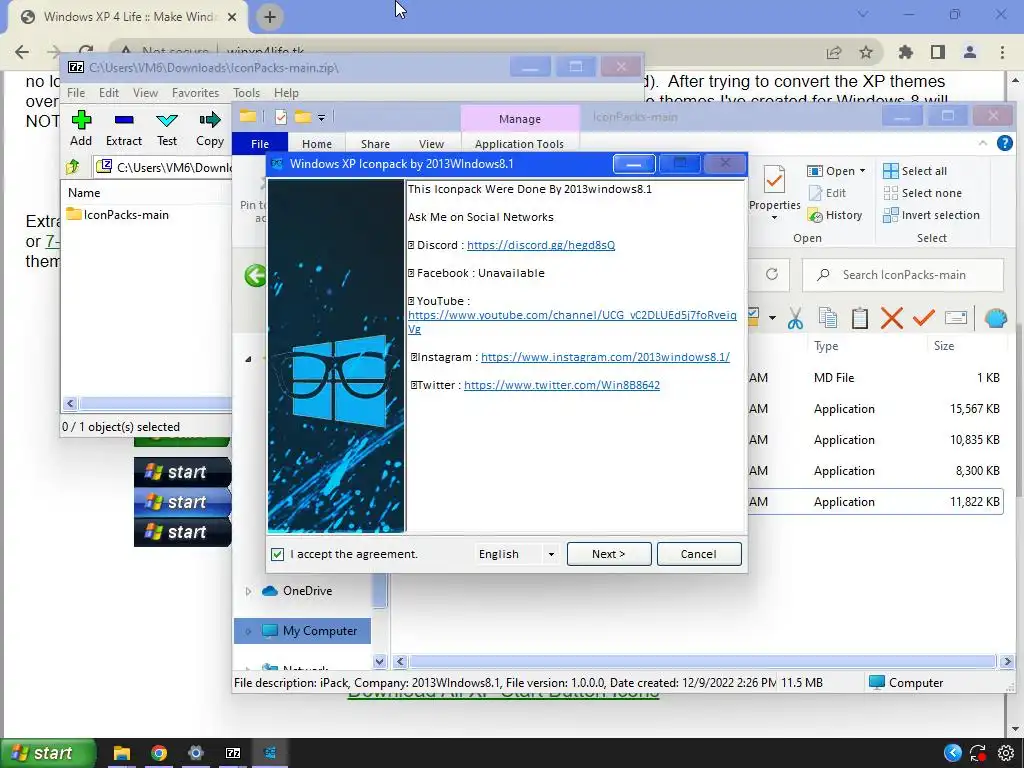Click the red X Delete icon
Image resolution: width=1024 pixels, height=768 pixels.
click(891, 318)
